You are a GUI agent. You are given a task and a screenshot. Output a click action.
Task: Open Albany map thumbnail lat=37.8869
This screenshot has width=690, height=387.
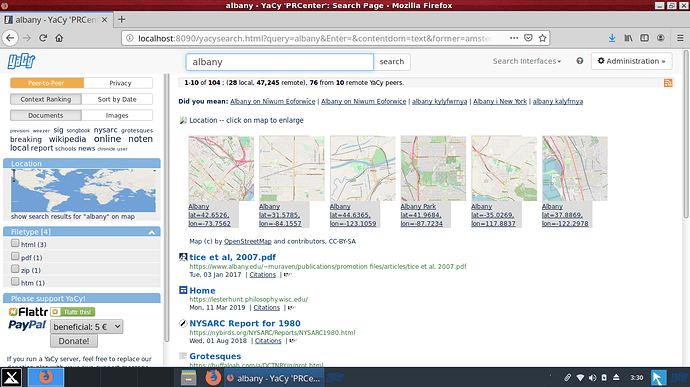(x=574, y=169)
